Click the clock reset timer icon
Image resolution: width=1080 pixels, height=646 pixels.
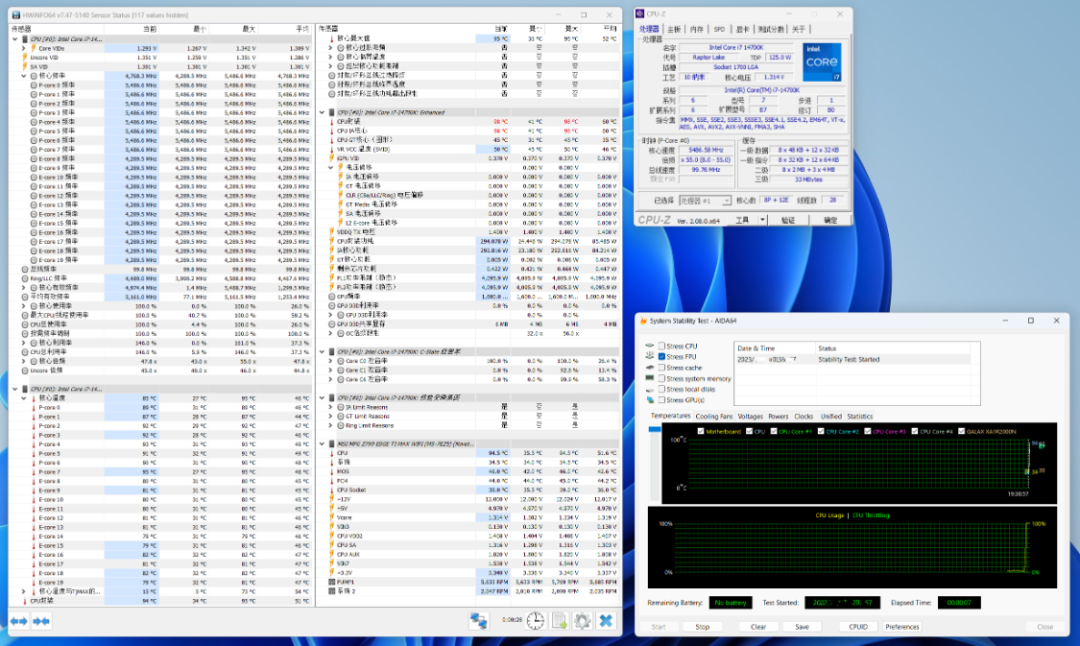point(536,621)
